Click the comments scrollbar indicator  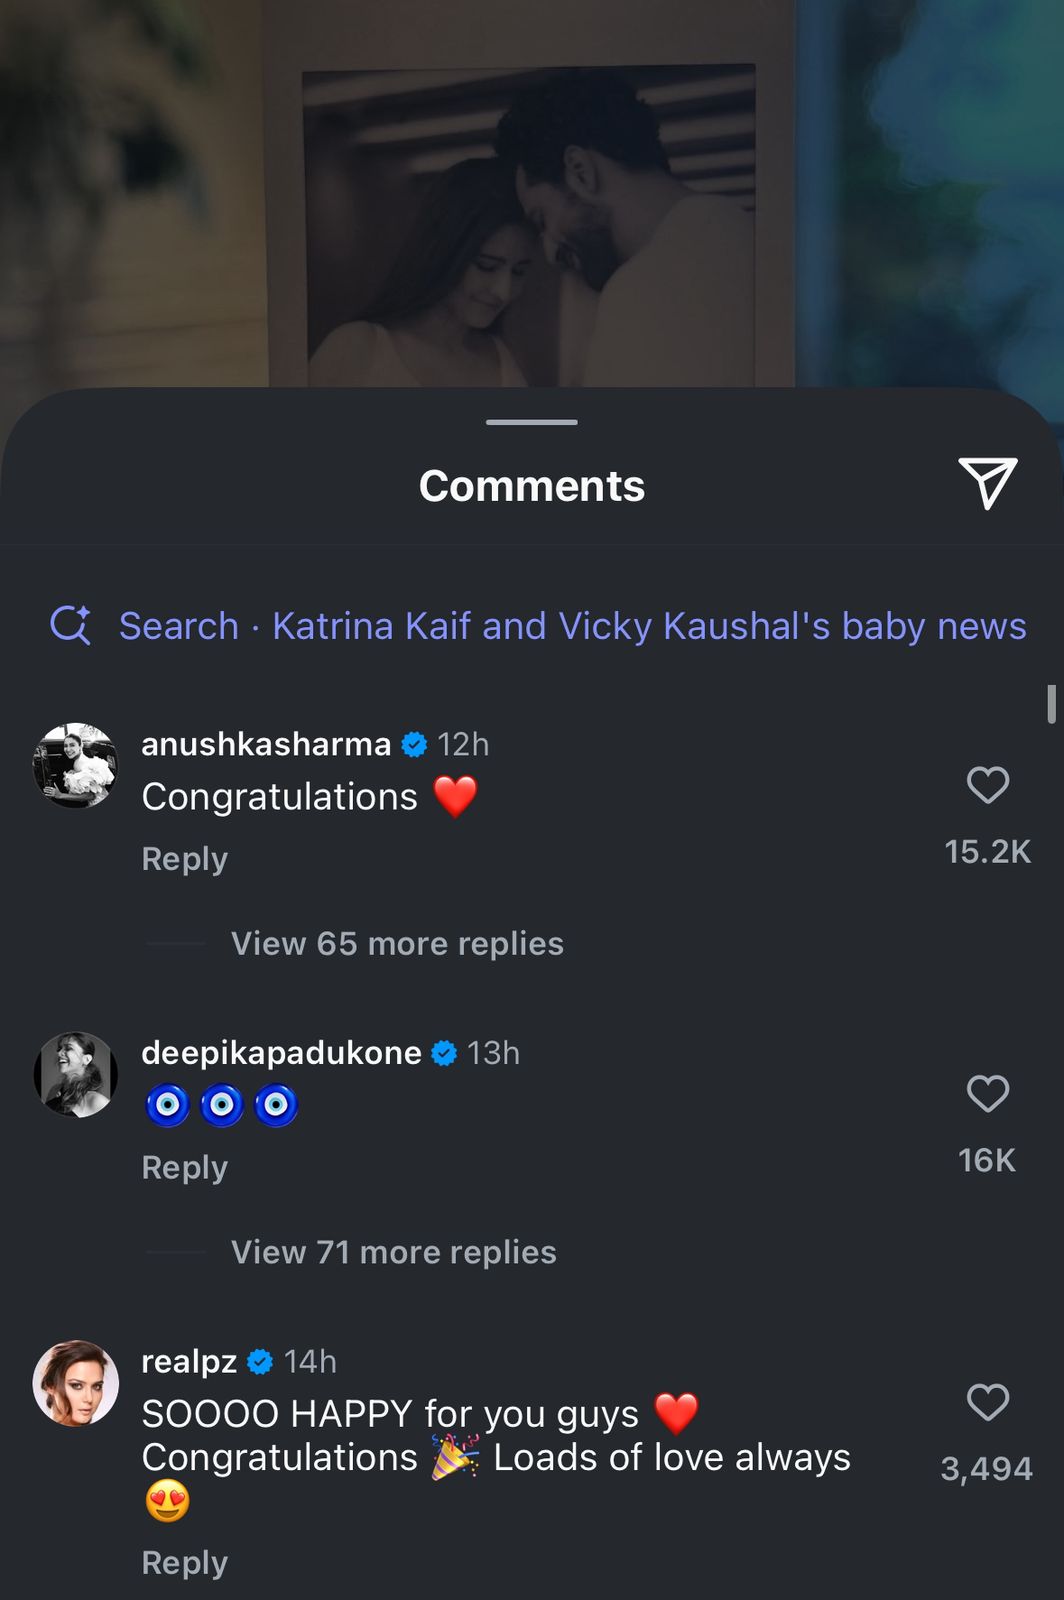click(1051, 704)
